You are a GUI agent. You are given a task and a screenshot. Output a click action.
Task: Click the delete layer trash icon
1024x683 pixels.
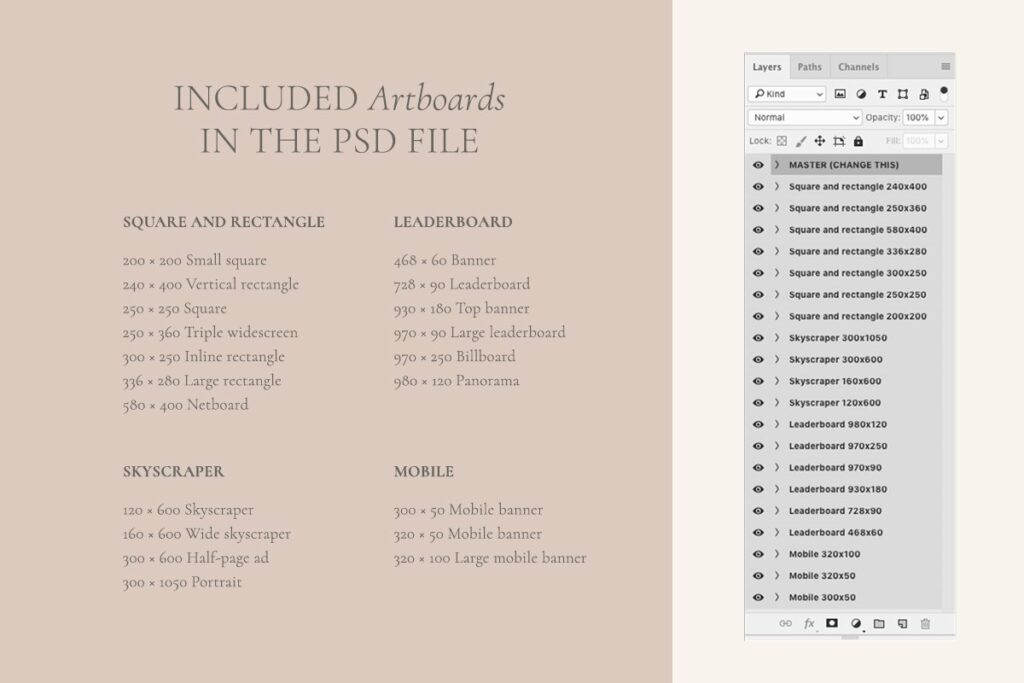pos(926,624)
